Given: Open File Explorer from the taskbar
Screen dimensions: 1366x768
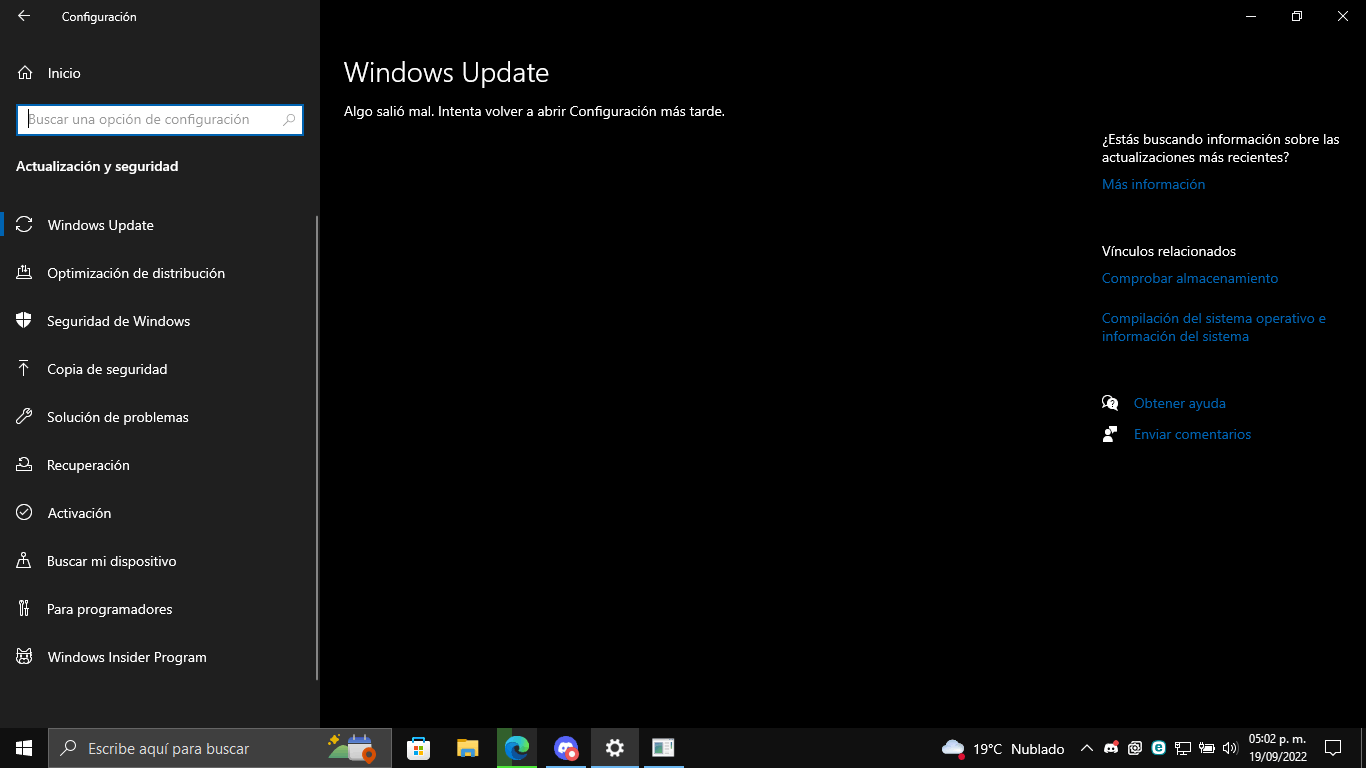Looking at the screenshot, I should tap(467, 748).
